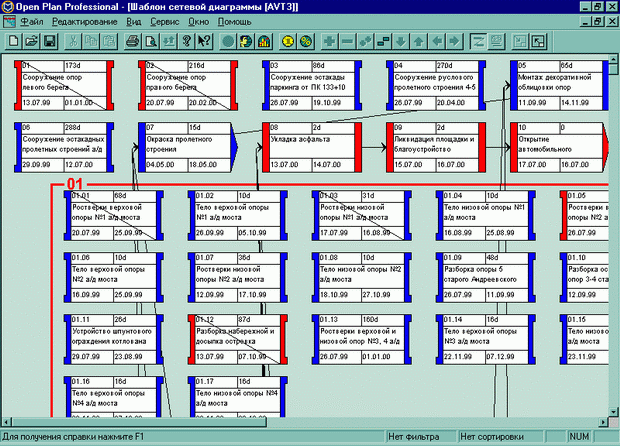
Task: Open a file with the folder icon
Action: [31, 41]
